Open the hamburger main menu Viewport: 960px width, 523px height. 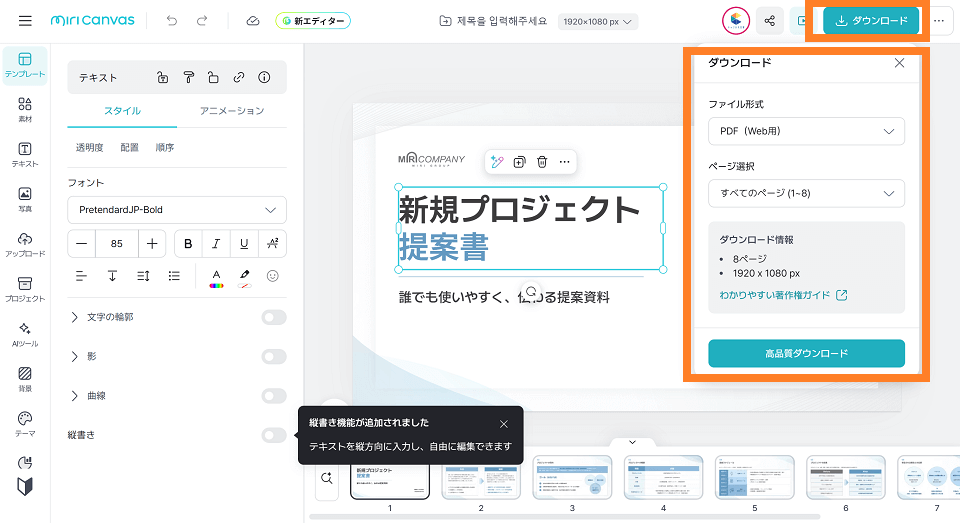point(25,21)
